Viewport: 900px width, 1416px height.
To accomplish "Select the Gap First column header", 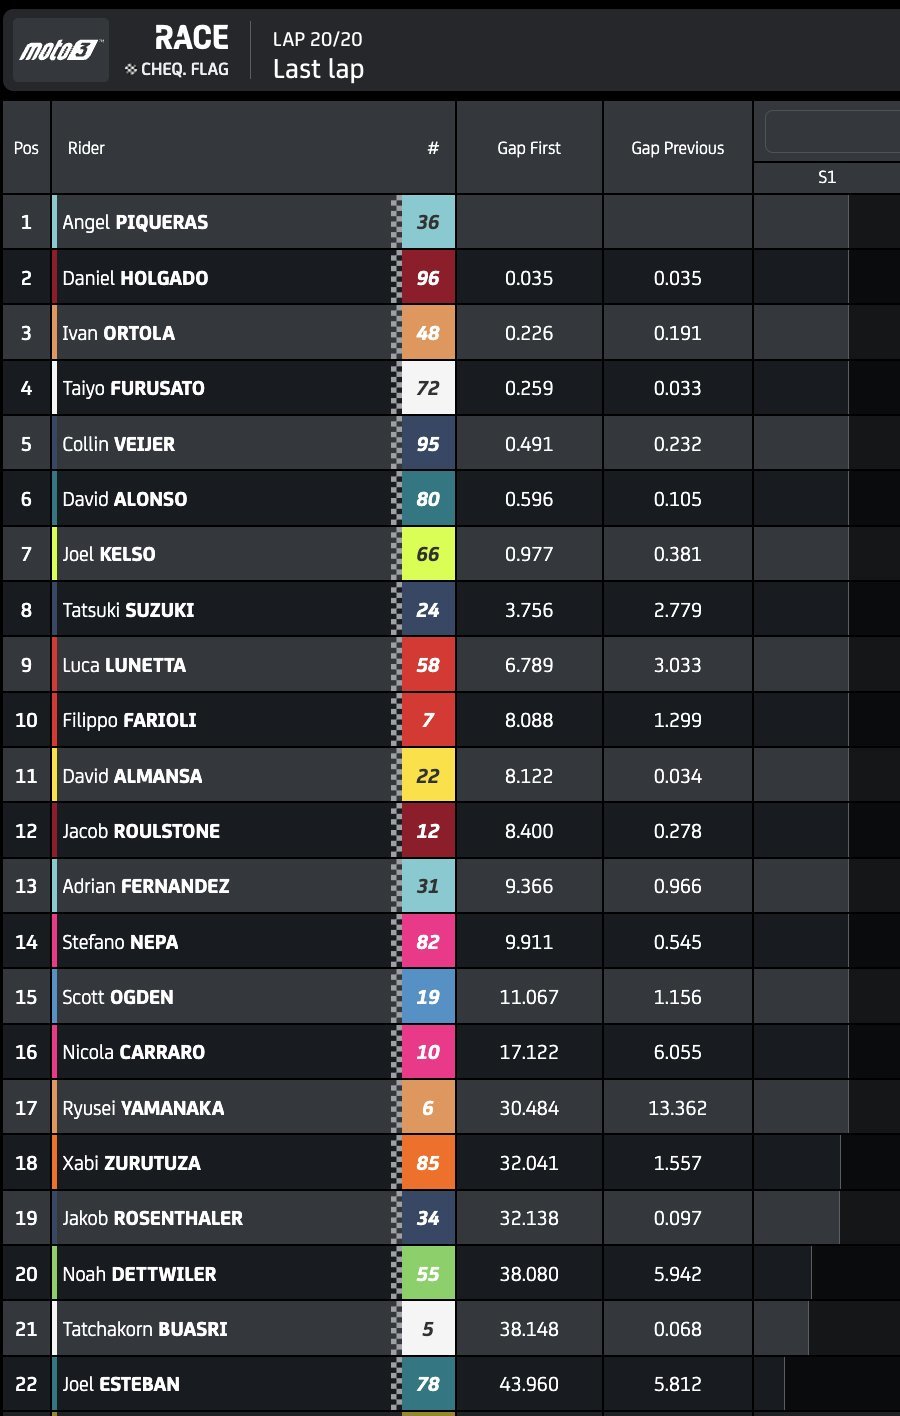I will [529, 148].
